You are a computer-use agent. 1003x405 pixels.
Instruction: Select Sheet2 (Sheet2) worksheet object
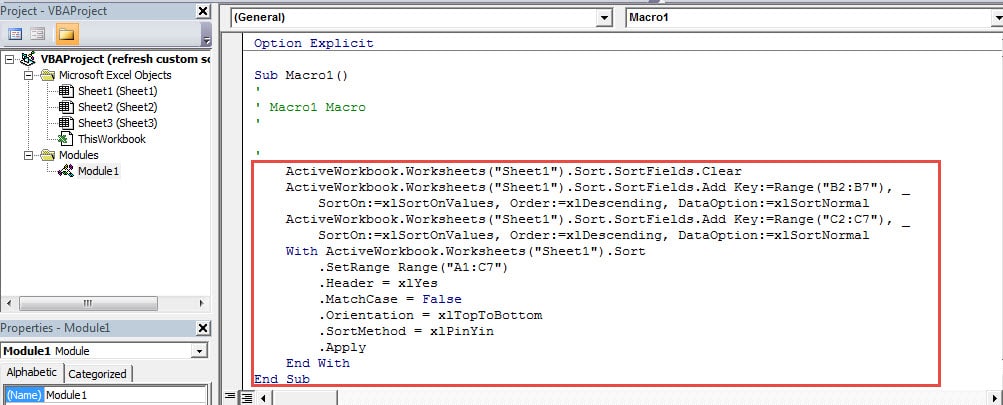pyautogui.click(x=117, y=107)
